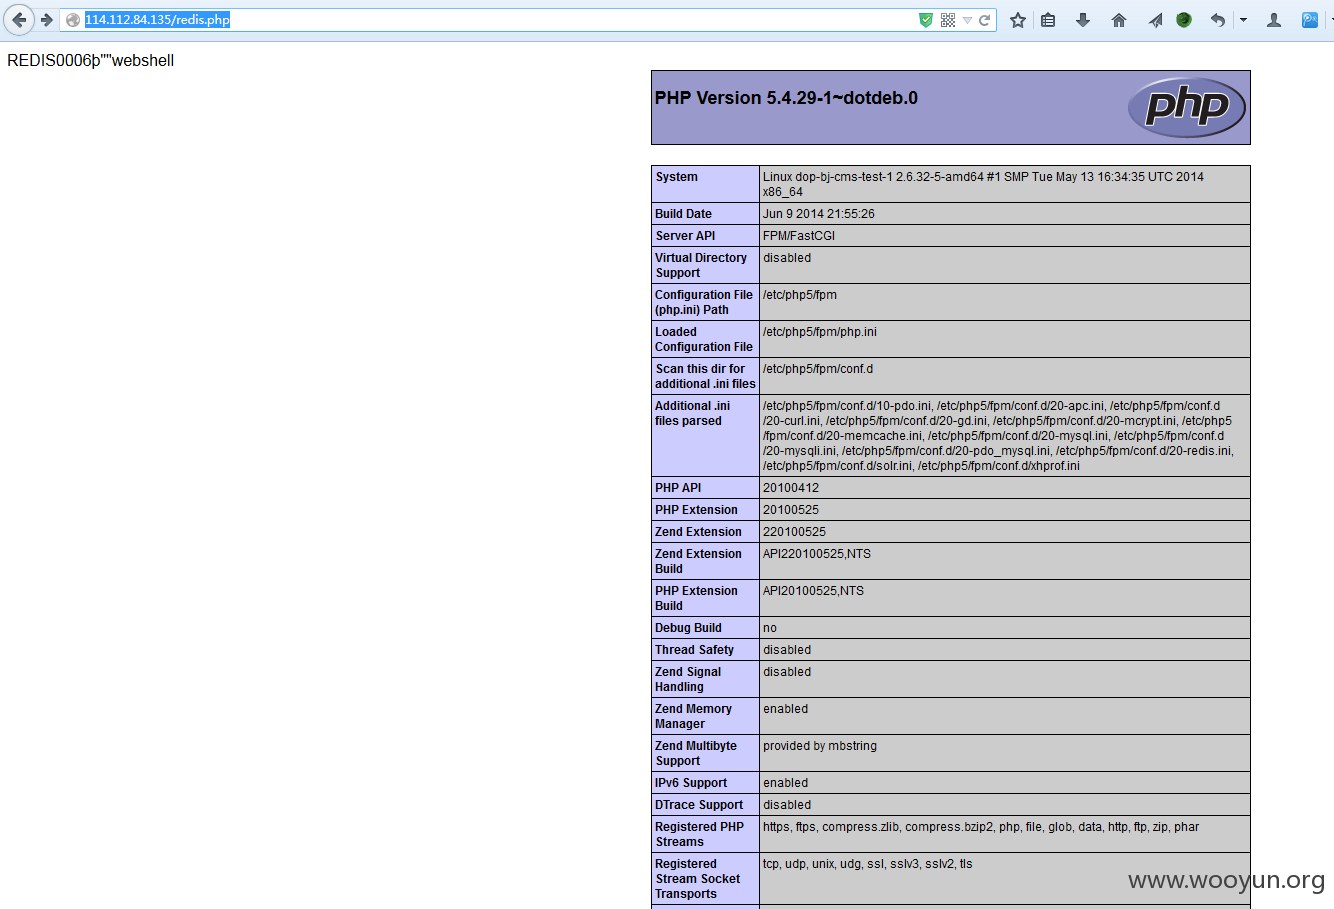The height and width of the screenshot is (909, 1334).
Task: Click the Server API value FPM/FastCGI
Action: (x=798, y=236)
